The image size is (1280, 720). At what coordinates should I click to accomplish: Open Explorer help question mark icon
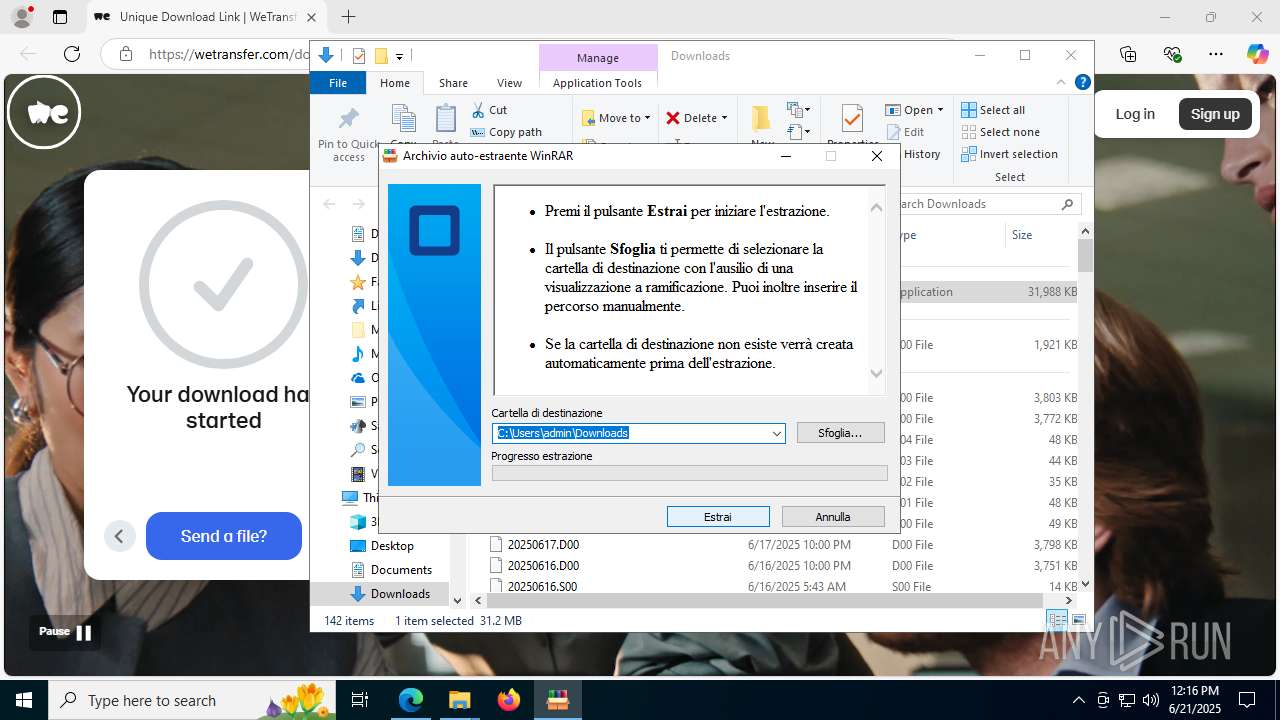(x=1082, y=82)
